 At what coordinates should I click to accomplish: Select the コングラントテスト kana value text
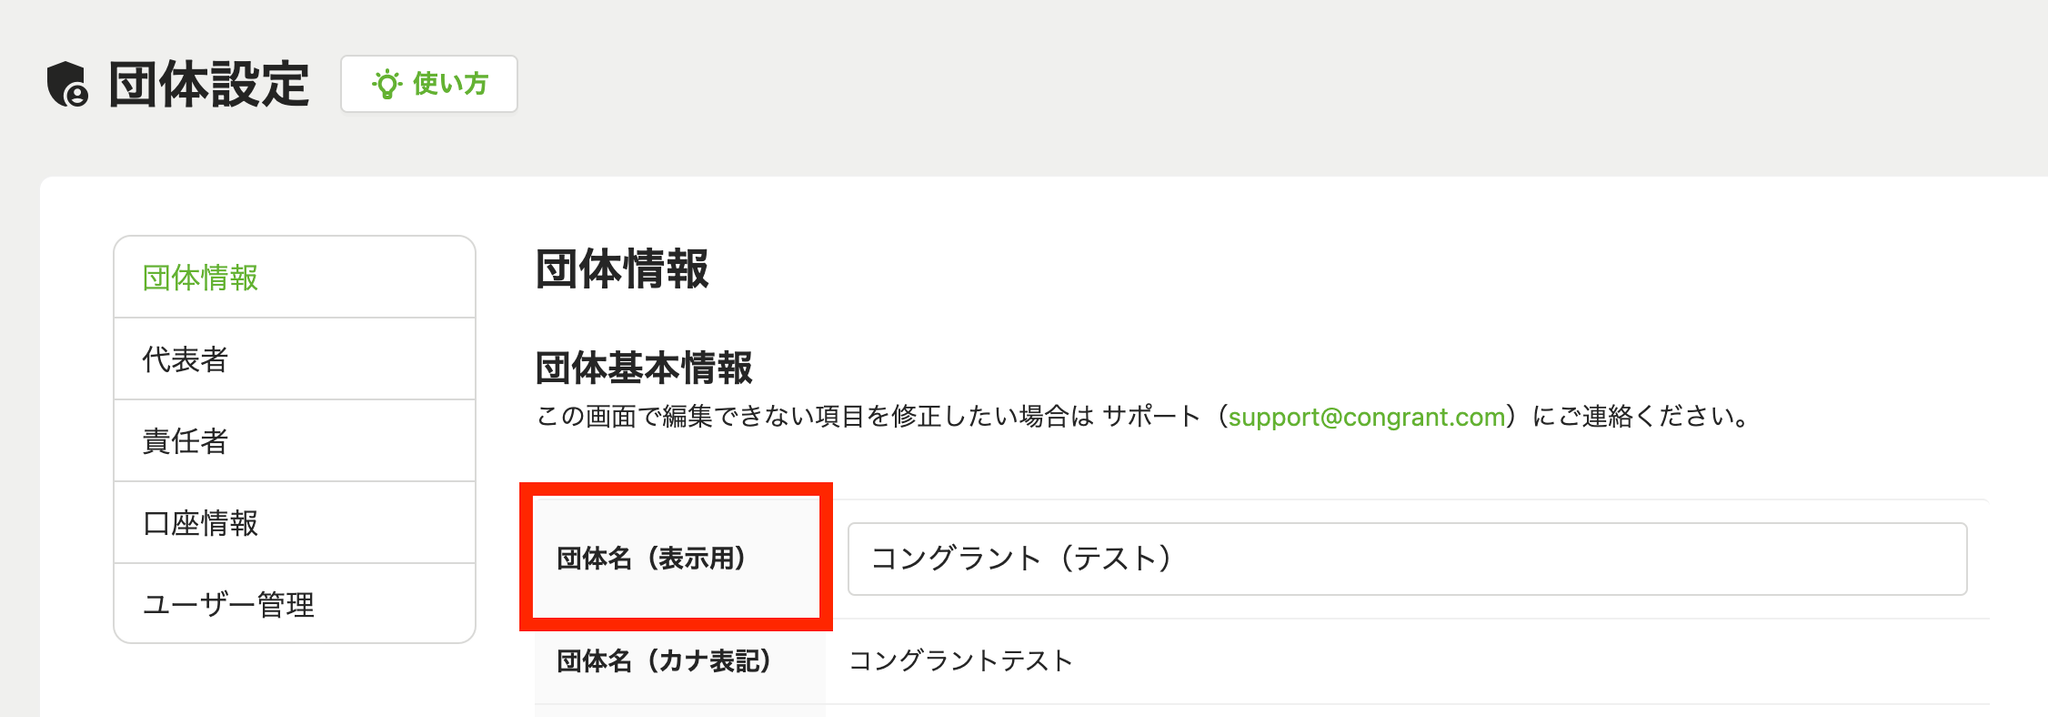point(961,661)
